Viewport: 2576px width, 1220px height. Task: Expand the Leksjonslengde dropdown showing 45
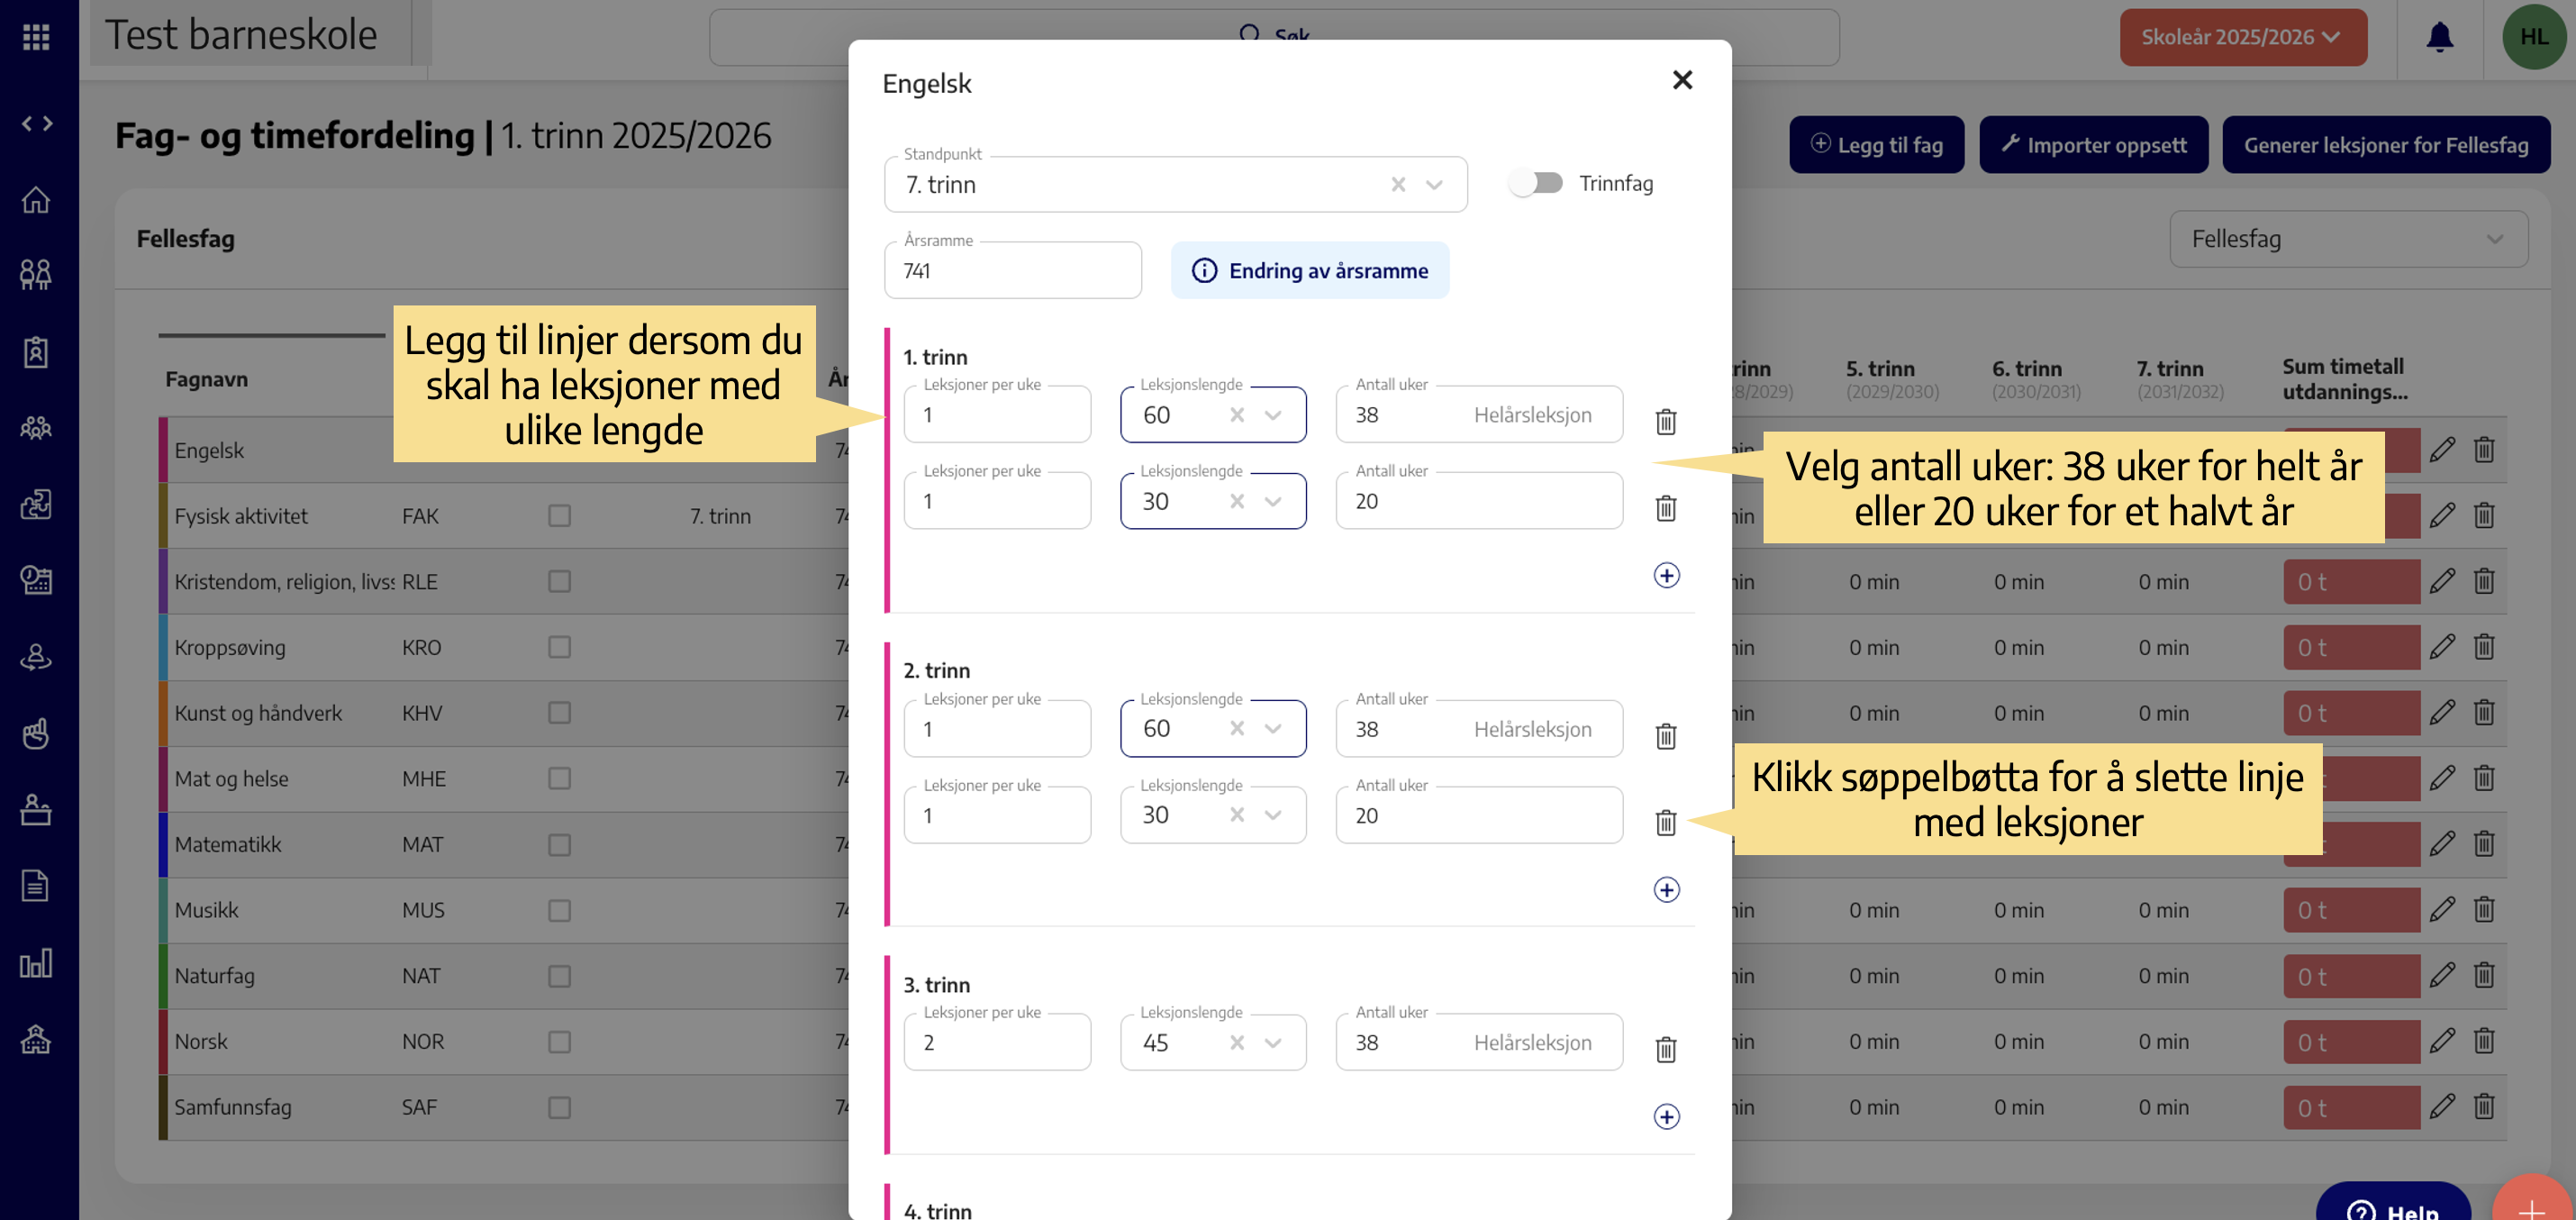pyautogui.click(x=1274, y=1042)
